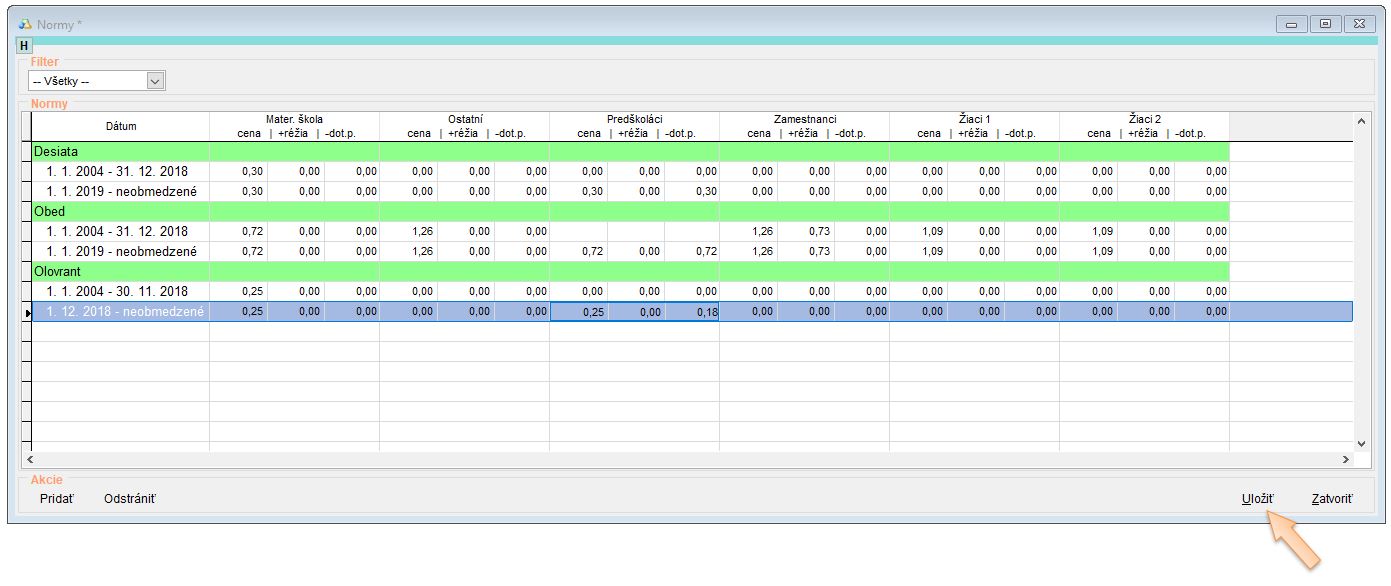Maximize the Normy window
The height and width of the screenshot is (586, 1391).
coord(1325,24)
